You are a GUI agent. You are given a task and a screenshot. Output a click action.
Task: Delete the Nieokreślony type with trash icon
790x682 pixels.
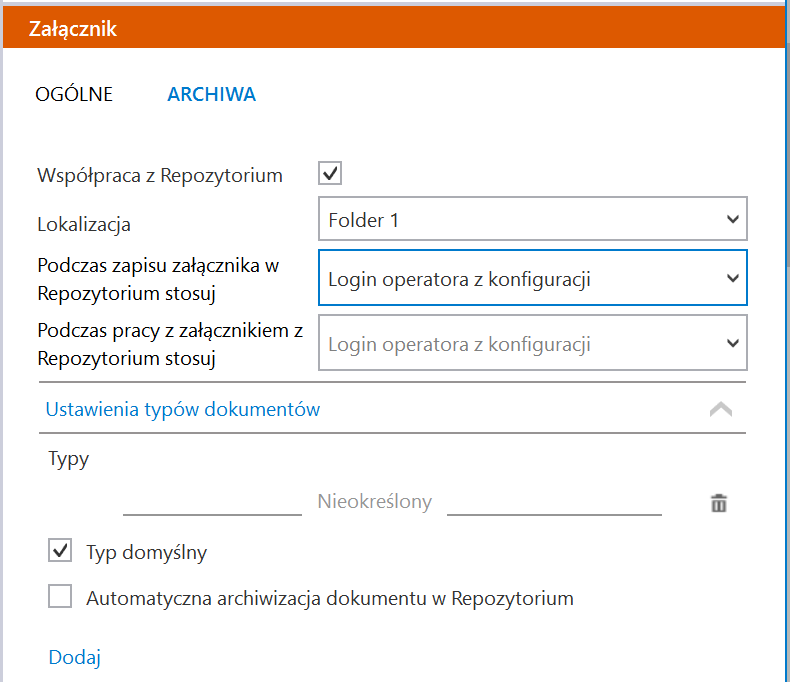pyautogui.click(x=718, y=503)
